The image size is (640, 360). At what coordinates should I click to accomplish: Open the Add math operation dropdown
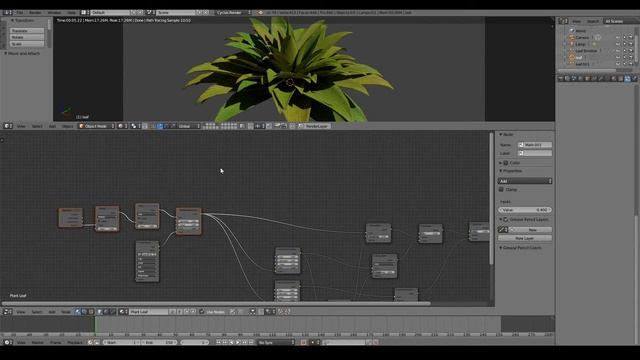coord(525,181)
